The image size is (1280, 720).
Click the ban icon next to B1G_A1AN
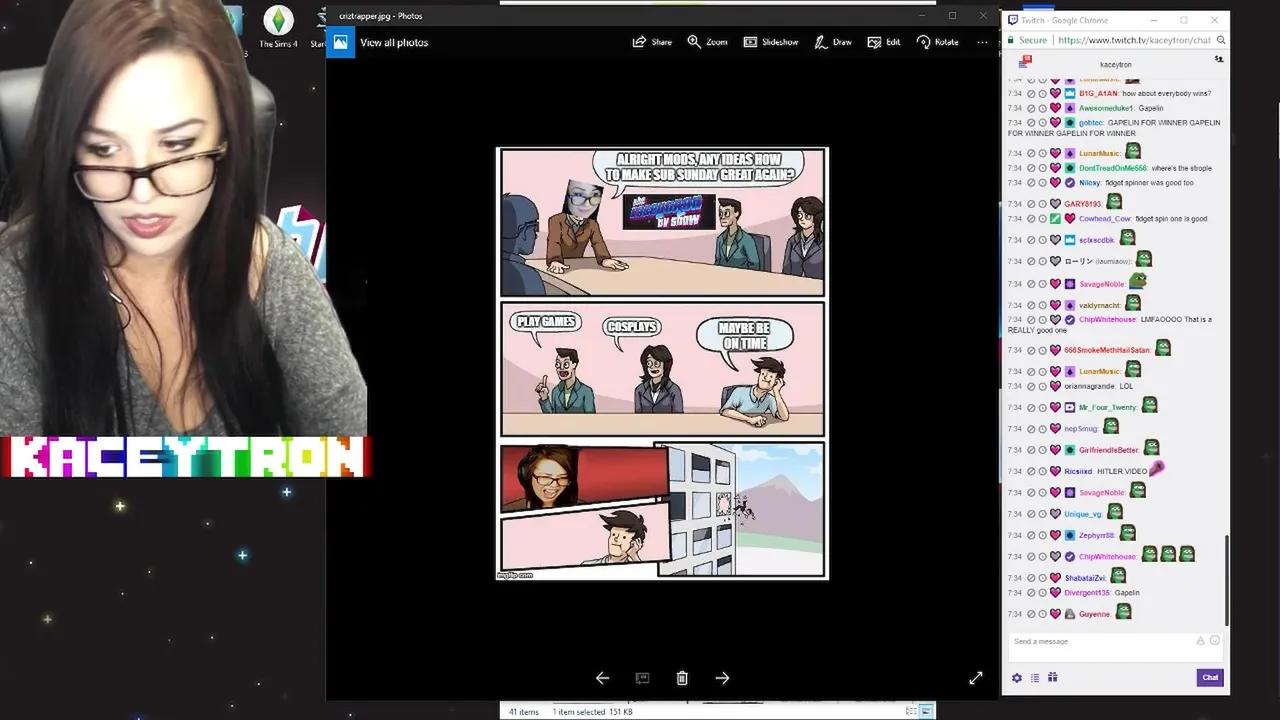pos(1031,93)
